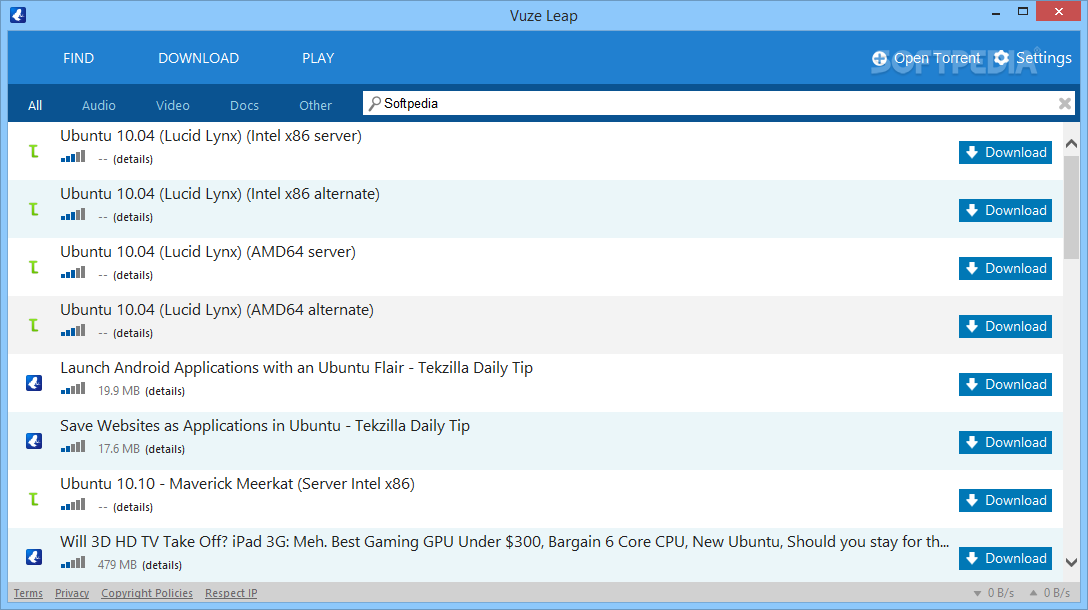Switch to the PLAY tab
This screenshot has height=610, width=1088.
point(318,58)
